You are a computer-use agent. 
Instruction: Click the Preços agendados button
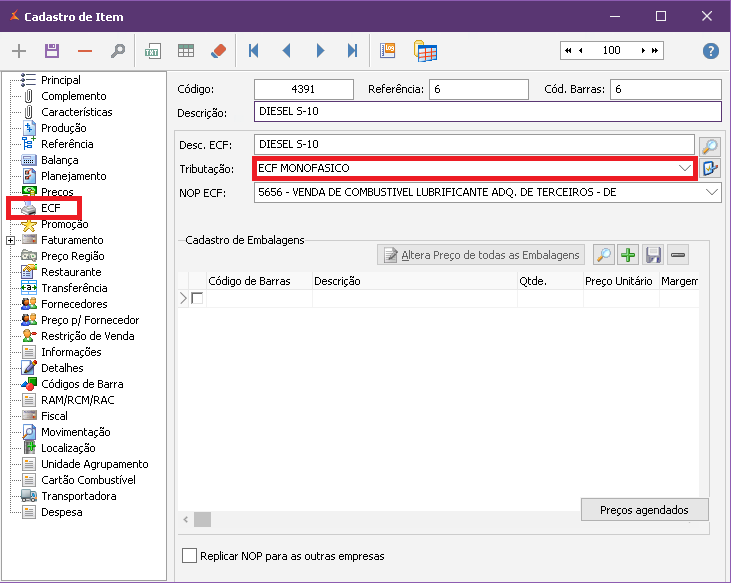point(644,510)
